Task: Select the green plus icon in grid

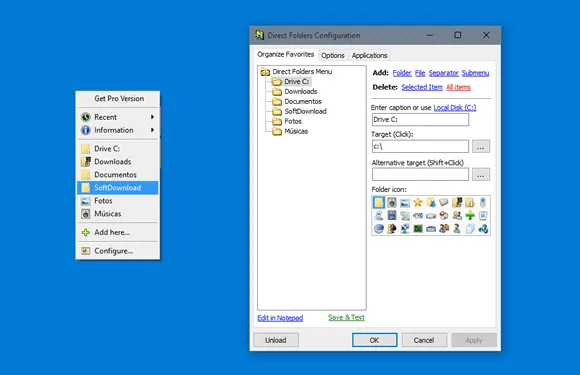Action: pyautogui.click(x=470, y=215)
